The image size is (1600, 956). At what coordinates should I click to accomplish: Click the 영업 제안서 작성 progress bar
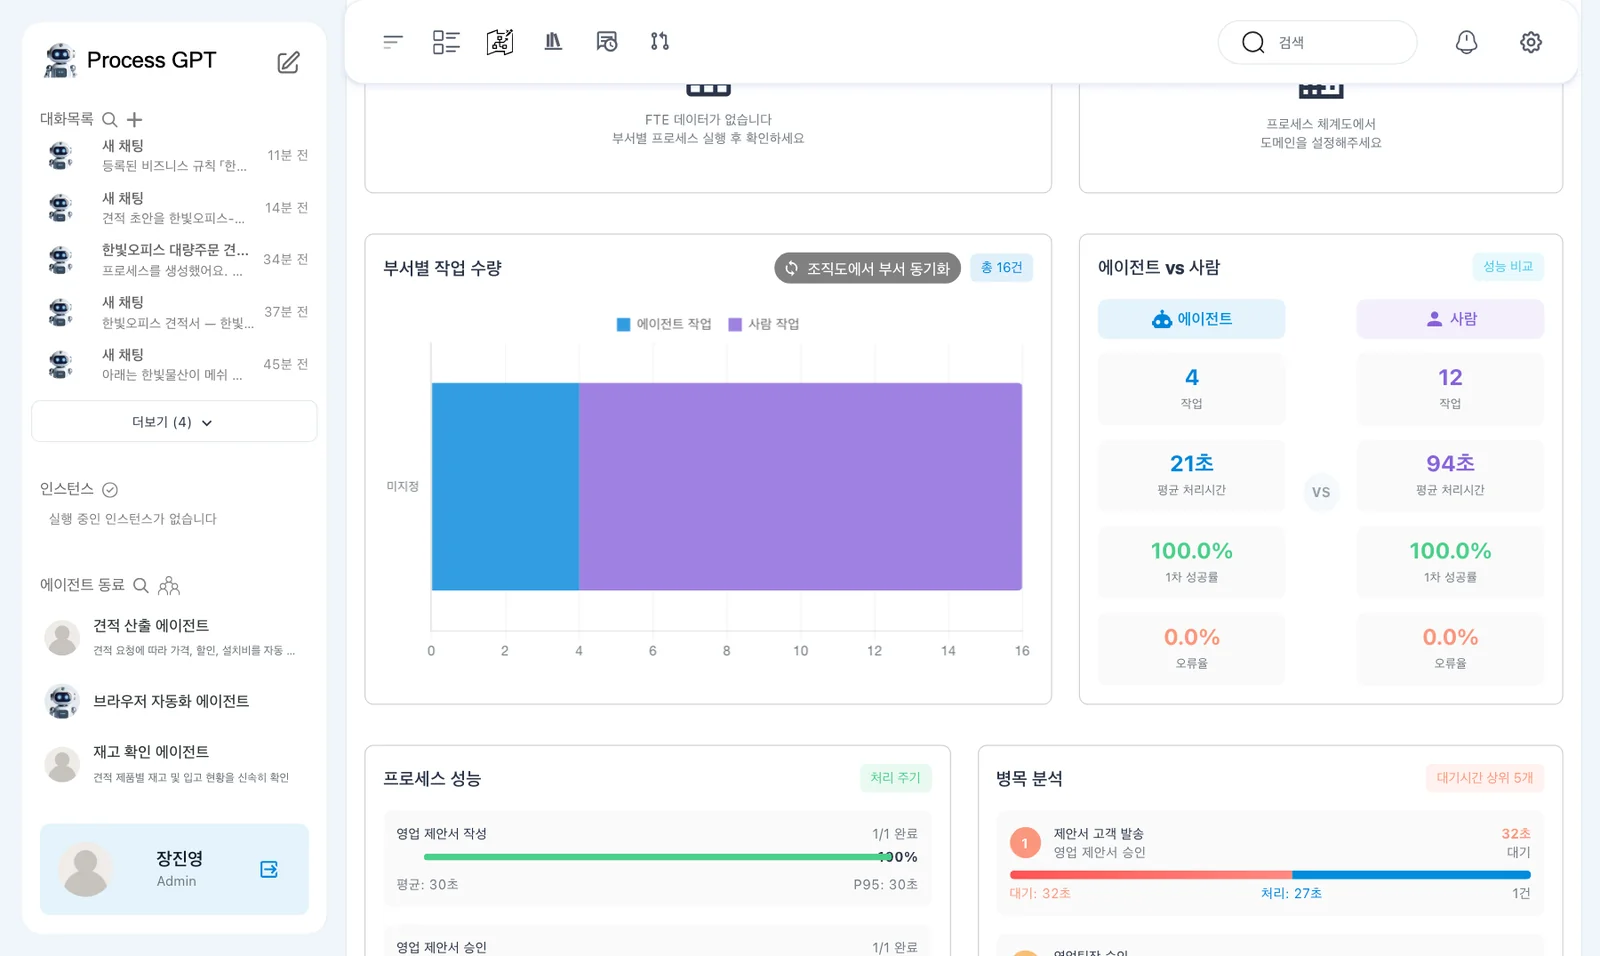[657, 857]
